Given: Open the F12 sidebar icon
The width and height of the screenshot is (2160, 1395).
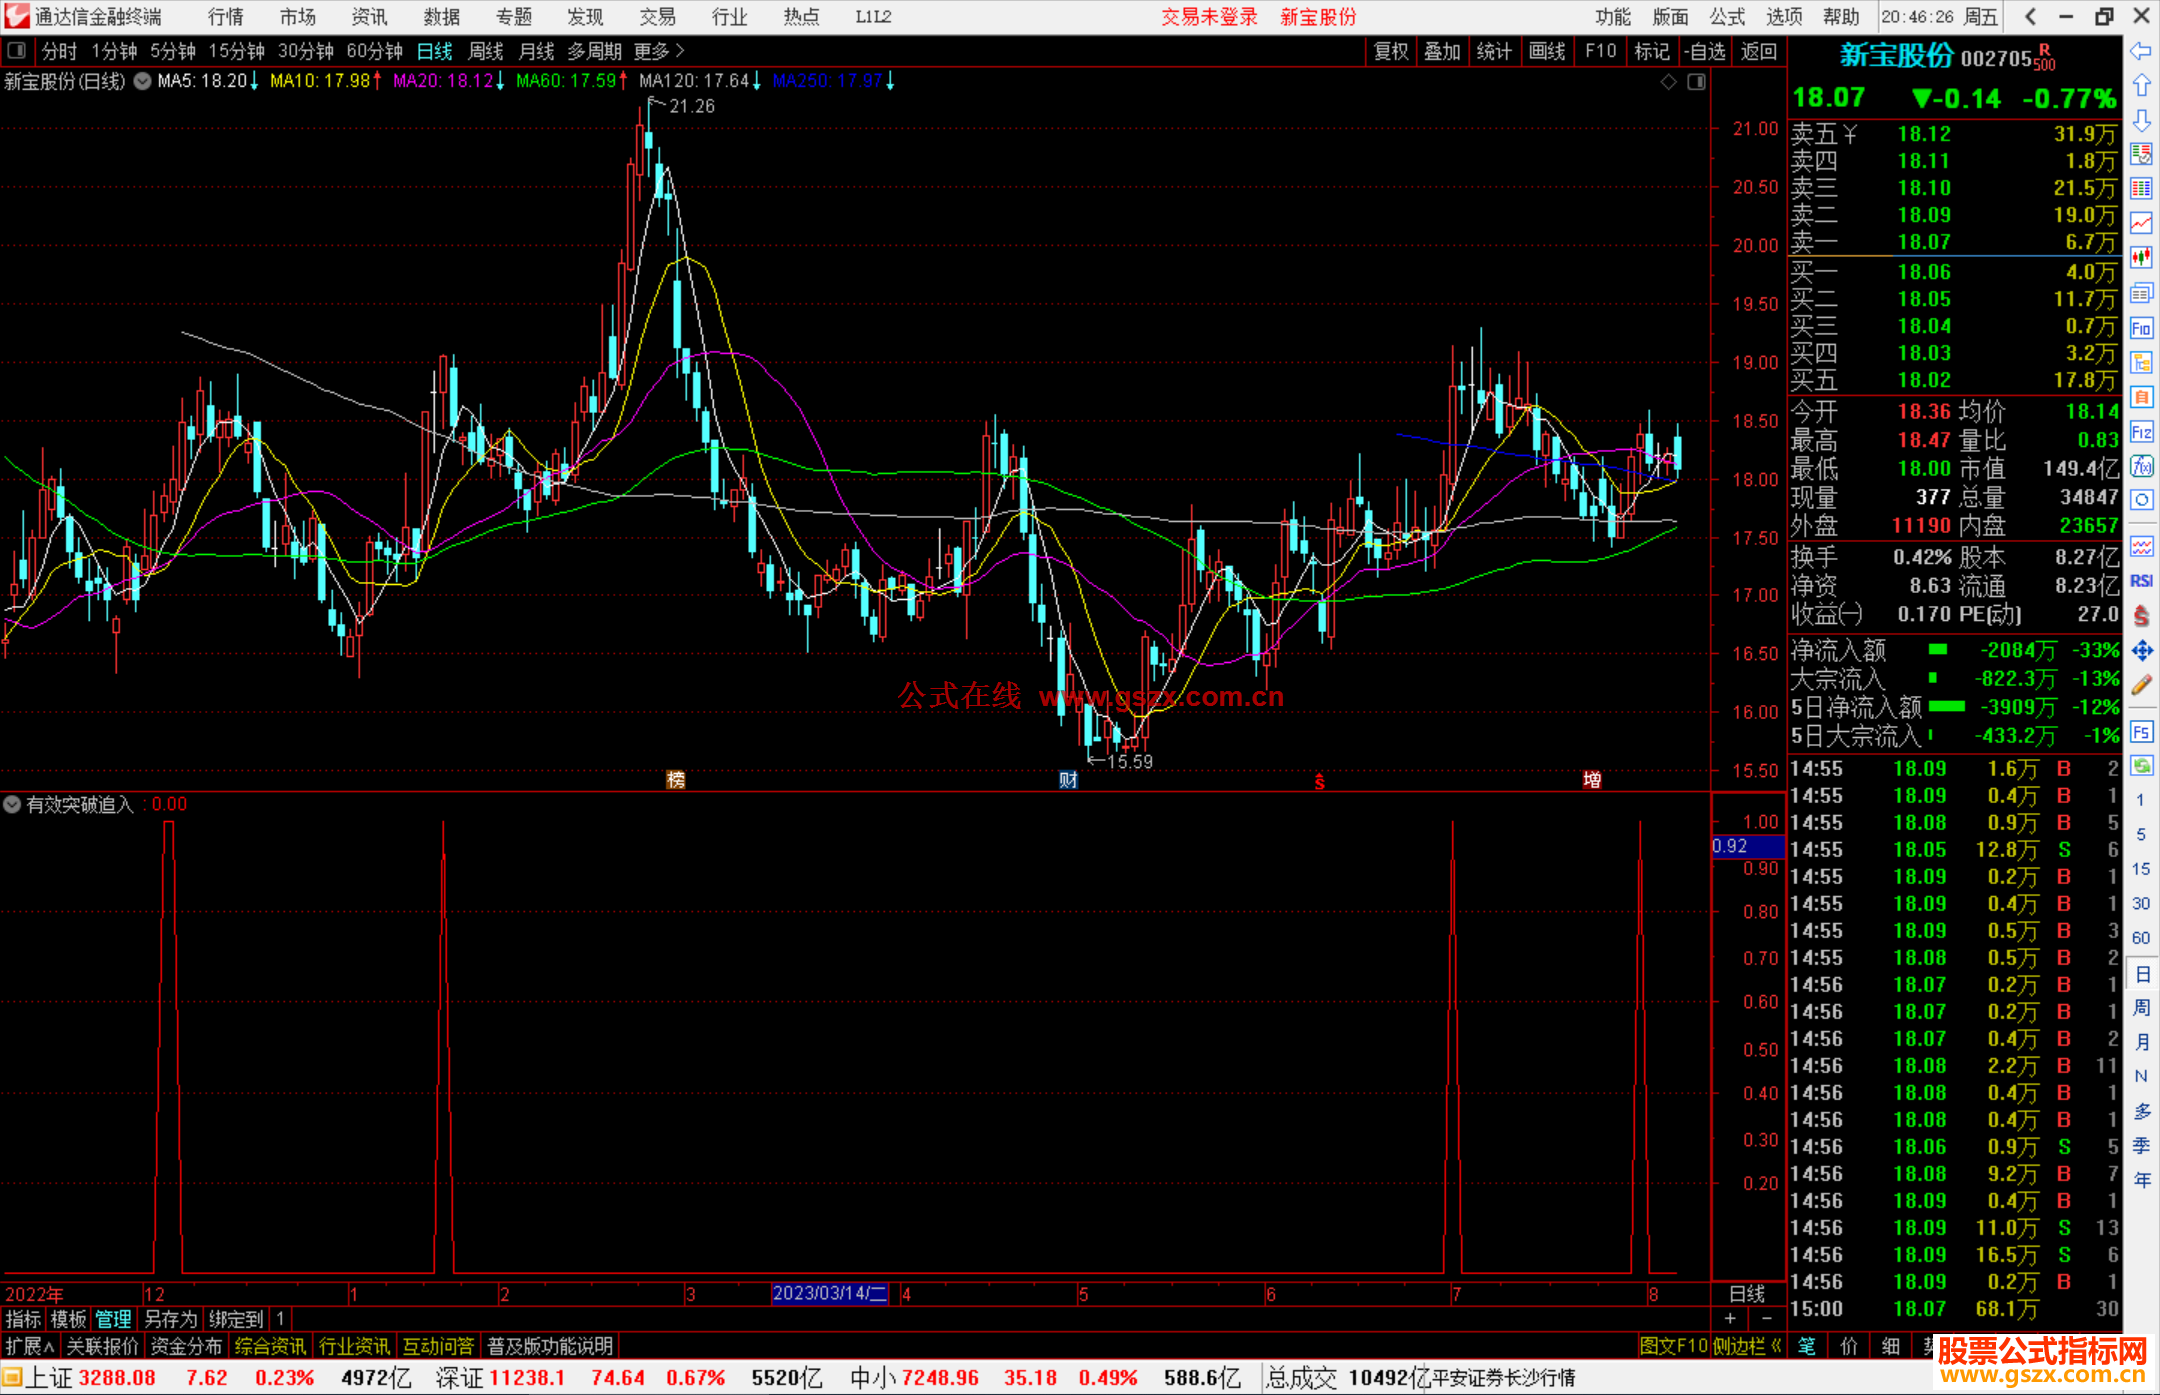Looking at the screenshot, I should tap(2141, 432).
